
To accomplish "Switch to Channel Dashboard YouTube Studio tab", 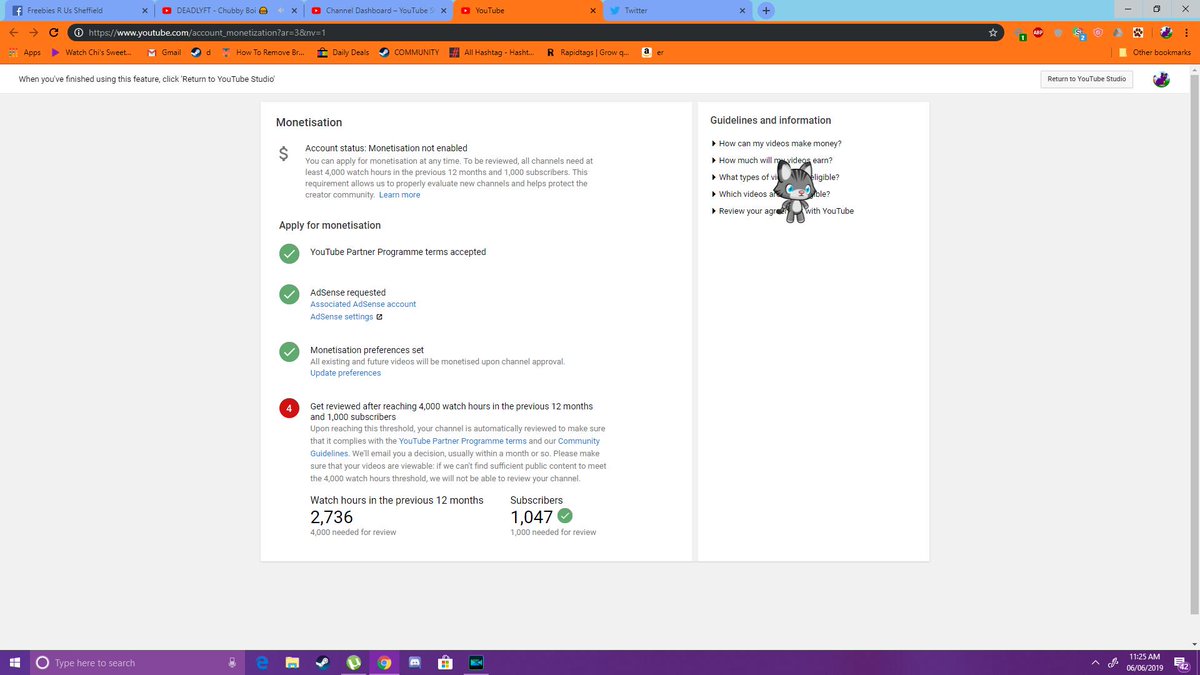I will coord(378,10).
